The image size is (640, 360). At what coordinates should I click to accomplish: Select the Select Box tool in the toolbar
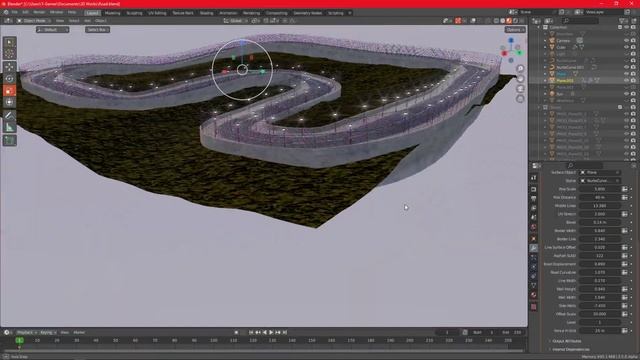(10, 42)
